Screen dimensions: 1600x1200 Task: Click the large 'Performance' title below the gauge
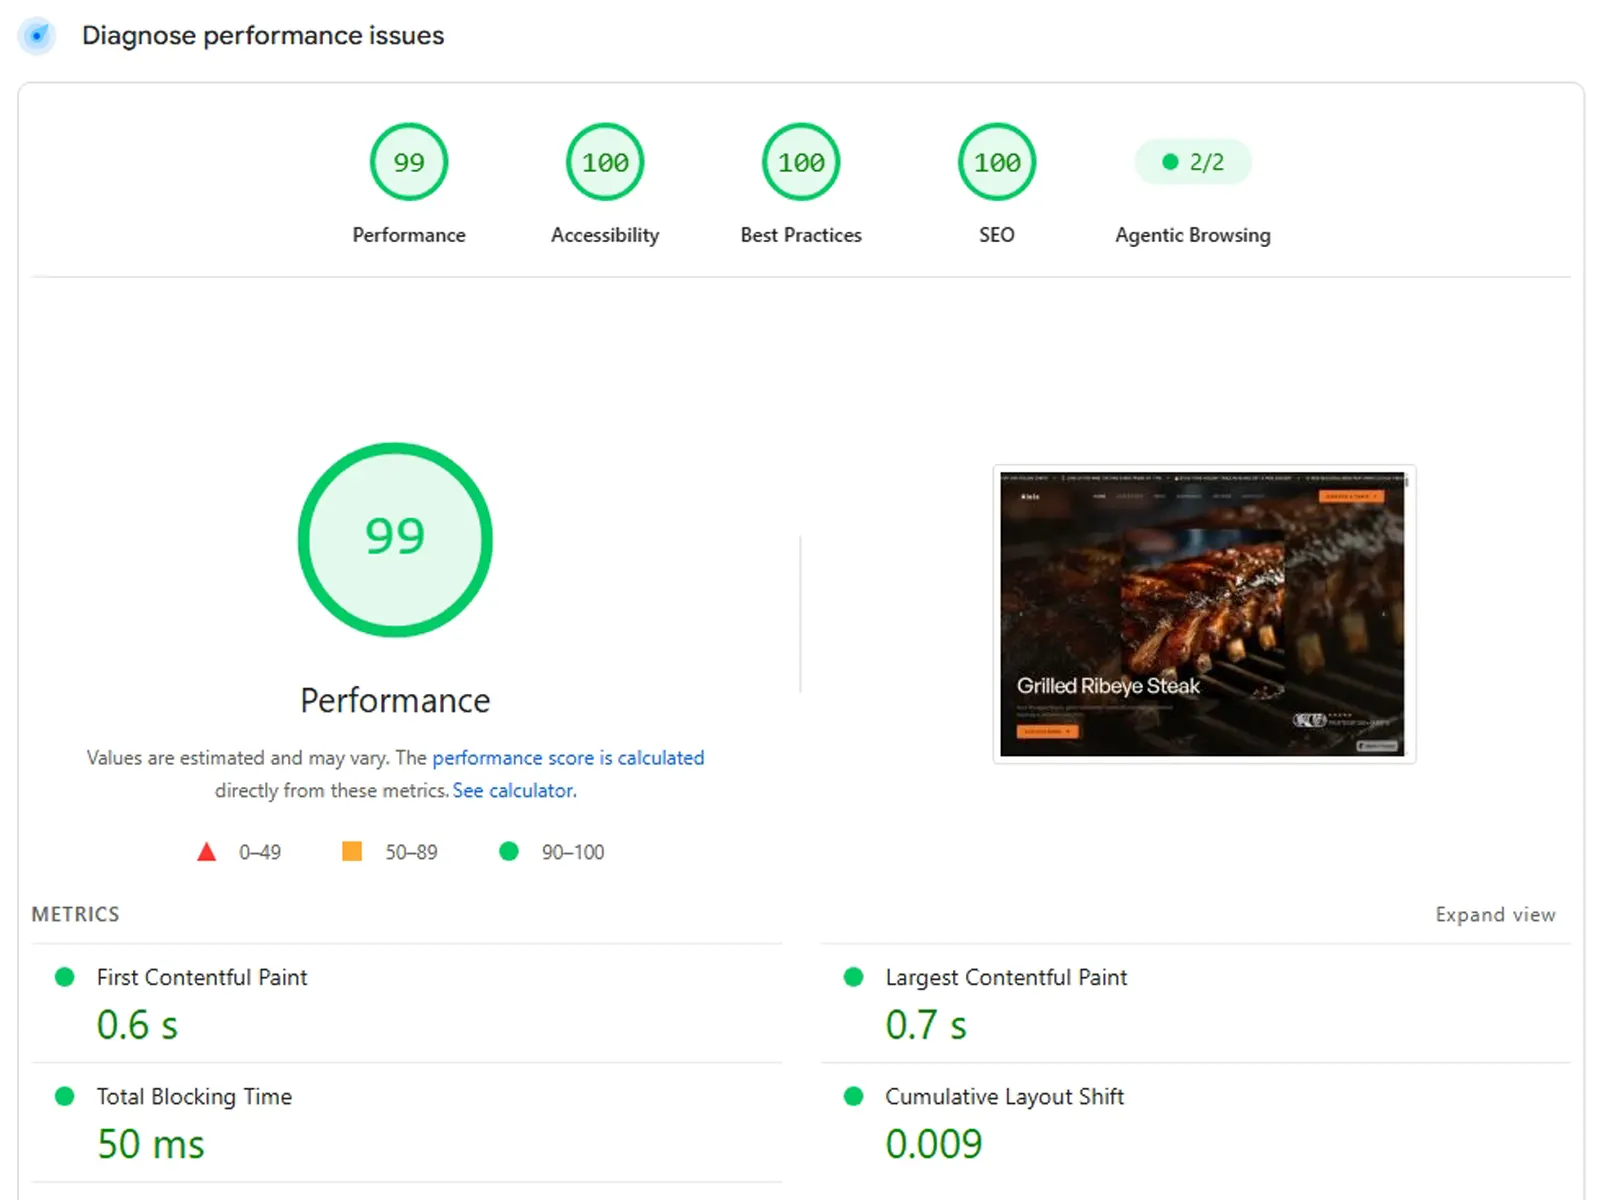395,700
